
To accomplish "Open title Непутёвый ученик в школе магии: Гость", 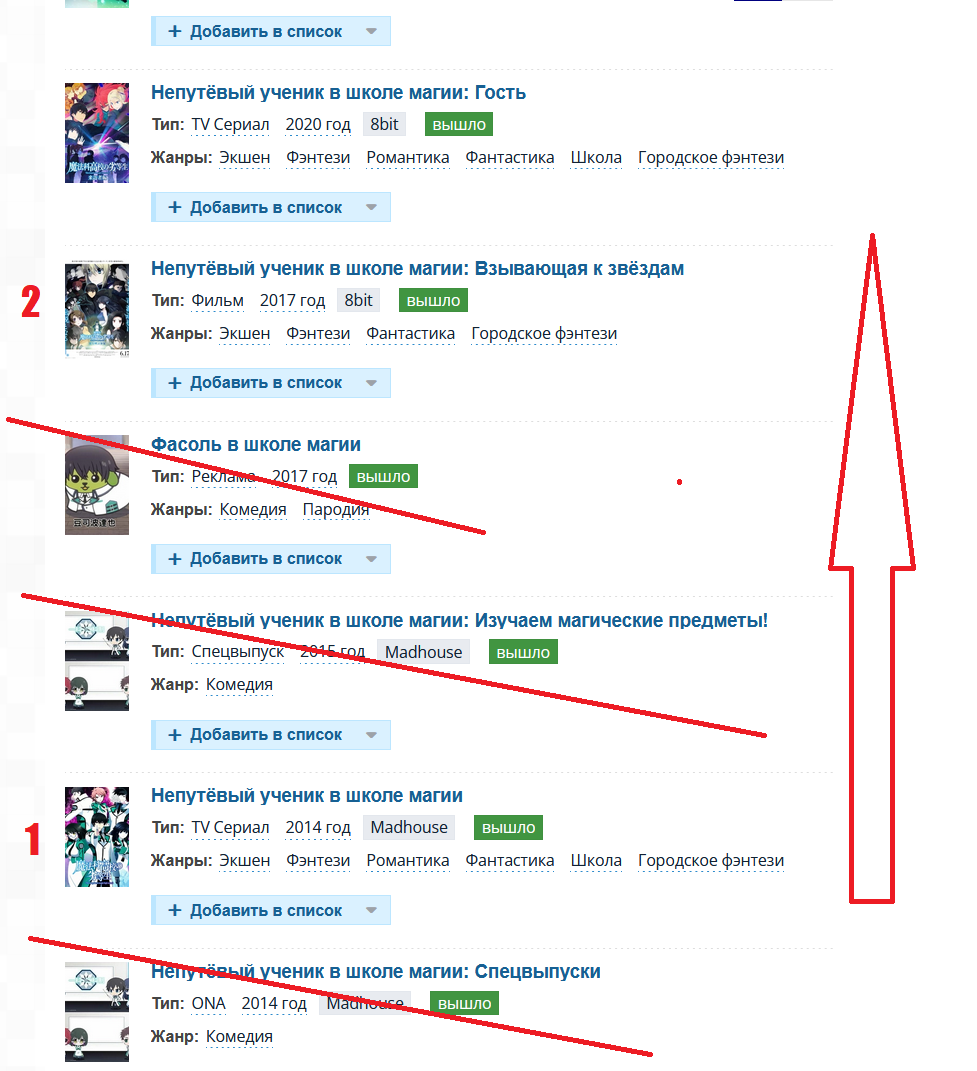I will coord(338,92).
